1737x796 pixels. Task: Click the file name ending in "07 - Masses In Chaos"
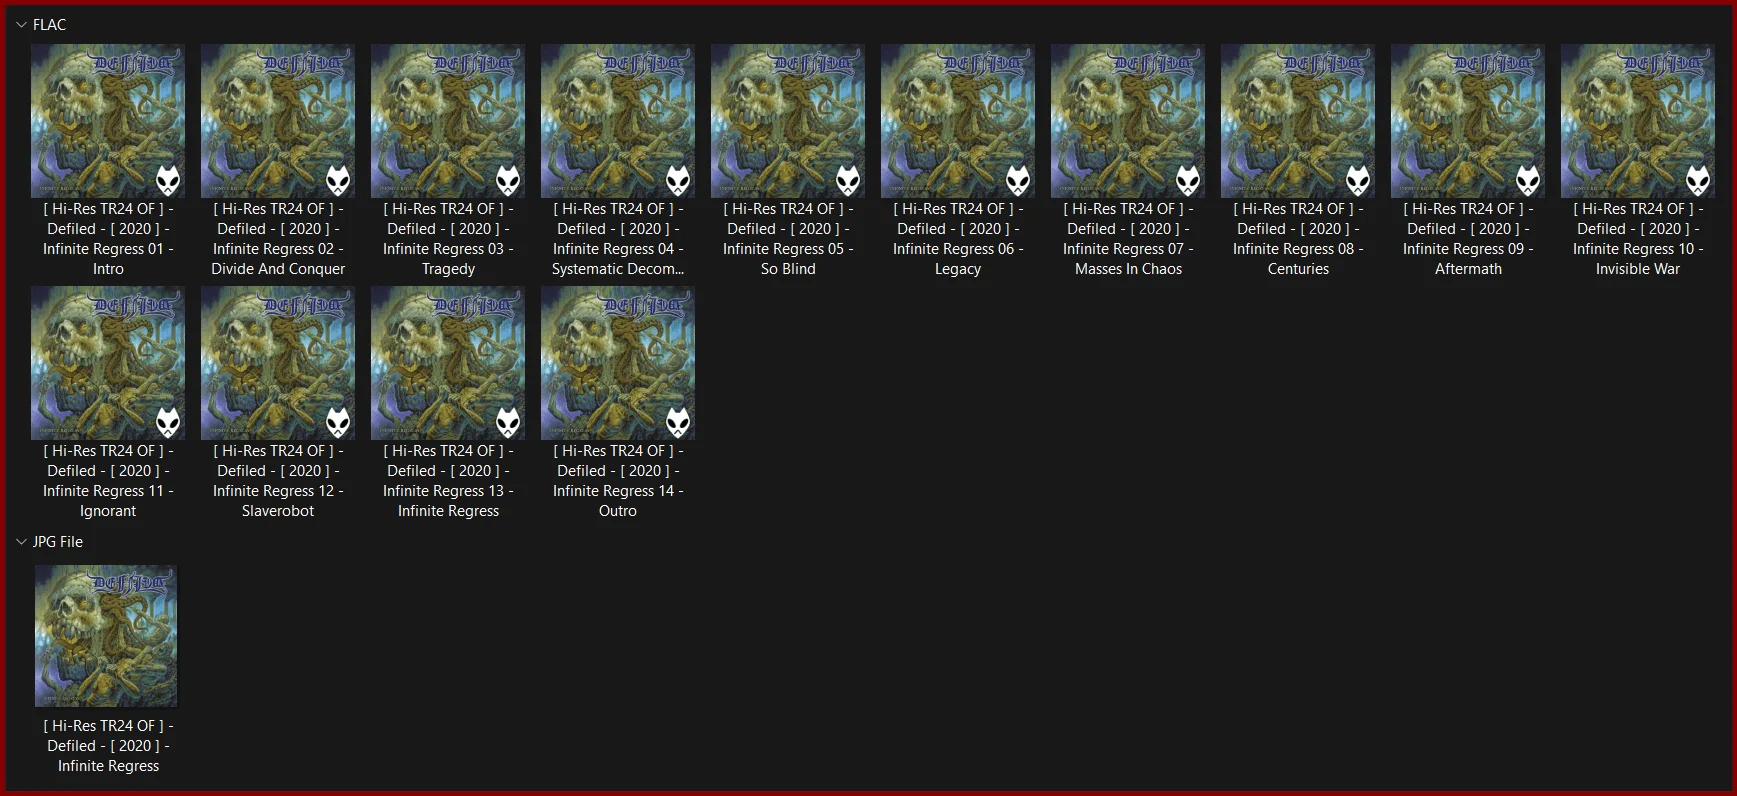tap(1128, 239)
